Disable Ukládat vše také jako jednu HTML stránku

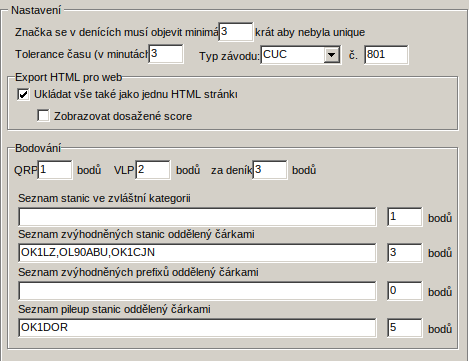pyautogui.click(x=23, y=94)
